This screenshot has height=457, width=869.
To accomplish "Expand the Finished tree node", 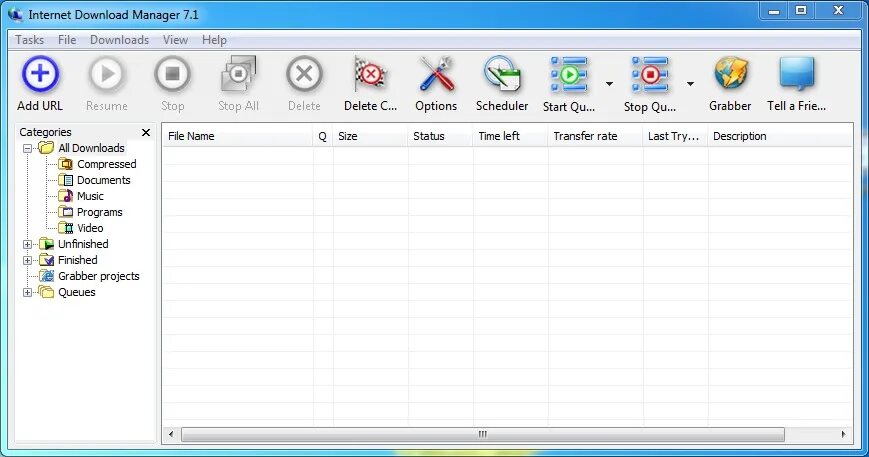I will pyautogui.click(x=27, y=260).
